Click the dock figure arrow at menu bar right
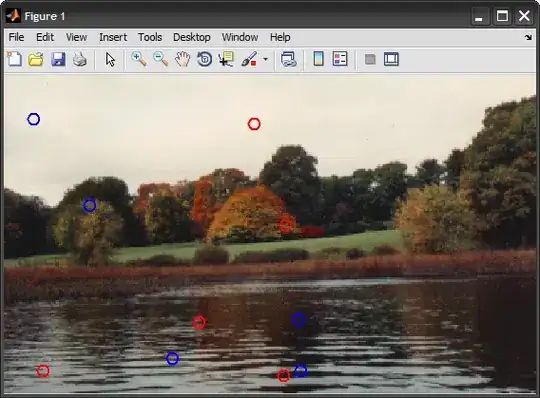The height and width of the screenshot is (398, 540). click(528, 37)
